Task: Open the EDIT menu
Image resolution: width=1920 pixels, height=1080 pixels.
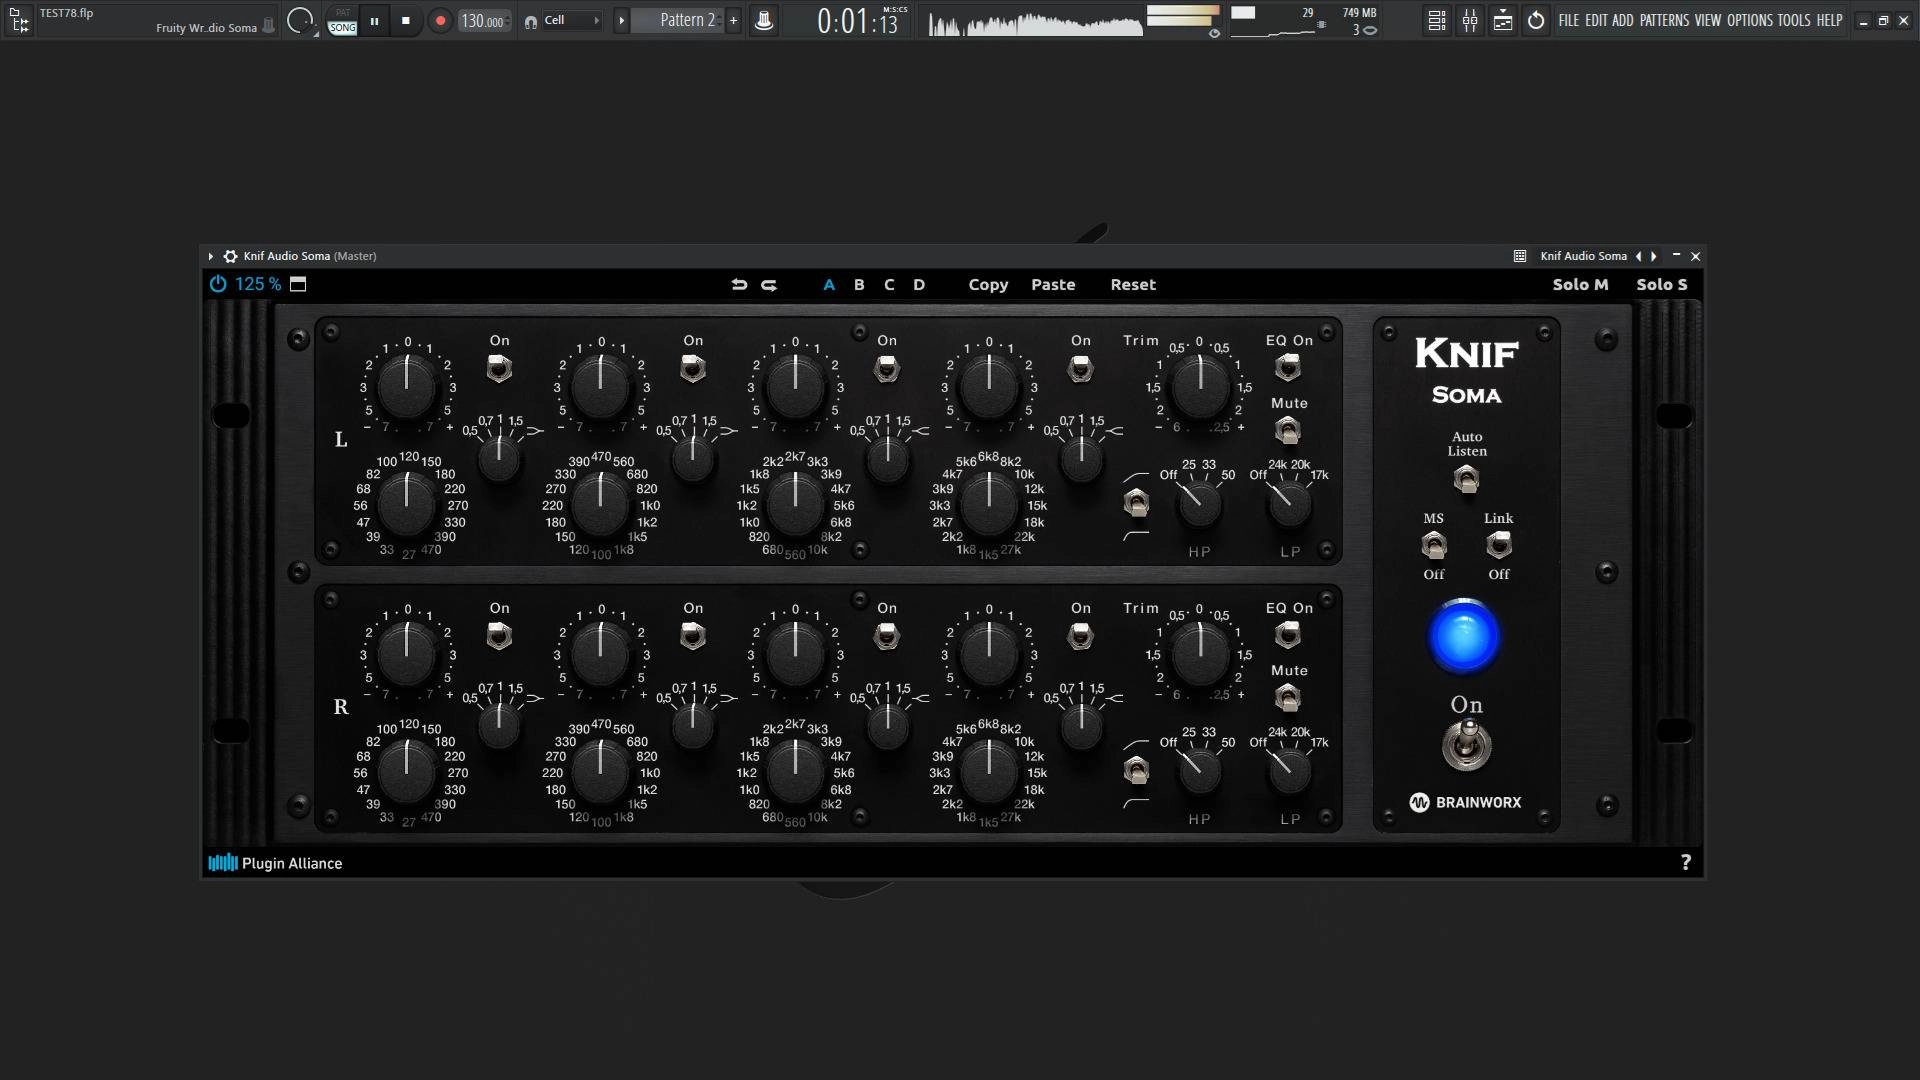Action: click(x=1596, y=20)
